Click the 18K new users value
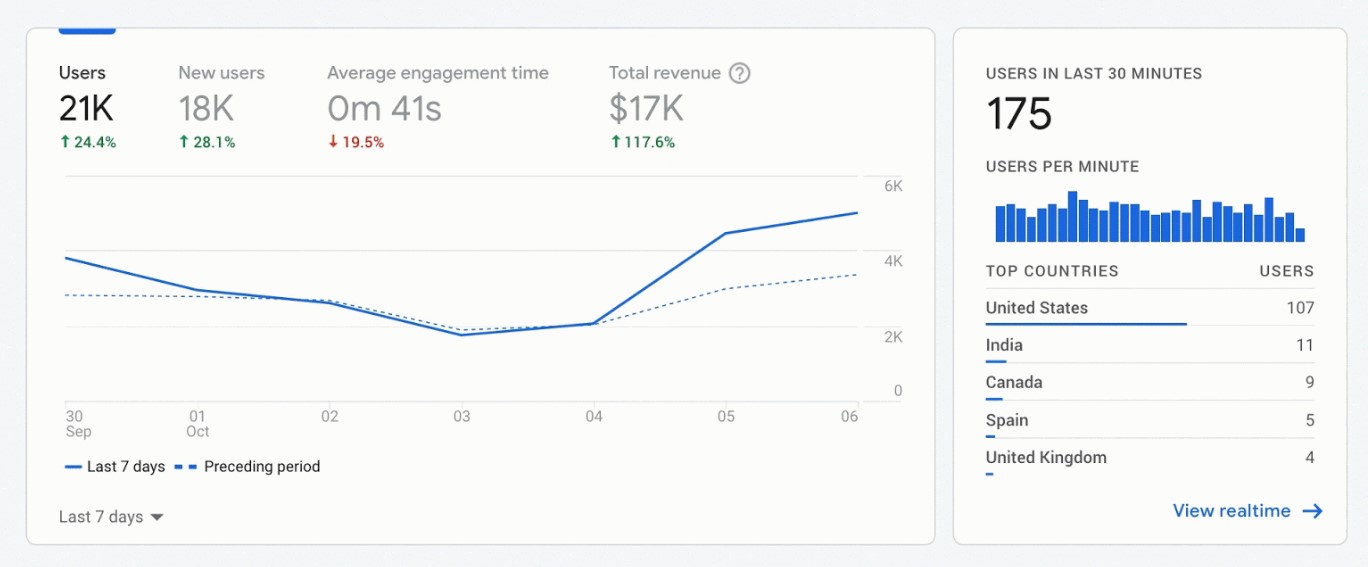The height and width of the screenshot is (567, 1368). (x=206, y=108)
